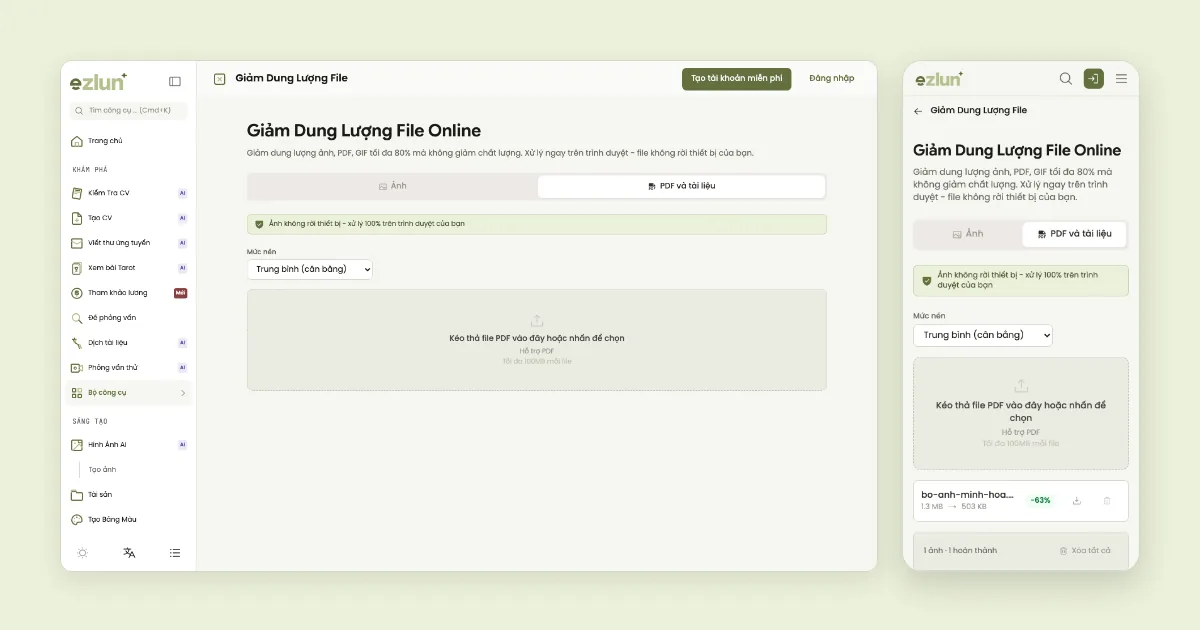This screenshot has height=630, width=1200.
Task: Click "Xóa tất cả" clear all button
Action: [1084, 551]
